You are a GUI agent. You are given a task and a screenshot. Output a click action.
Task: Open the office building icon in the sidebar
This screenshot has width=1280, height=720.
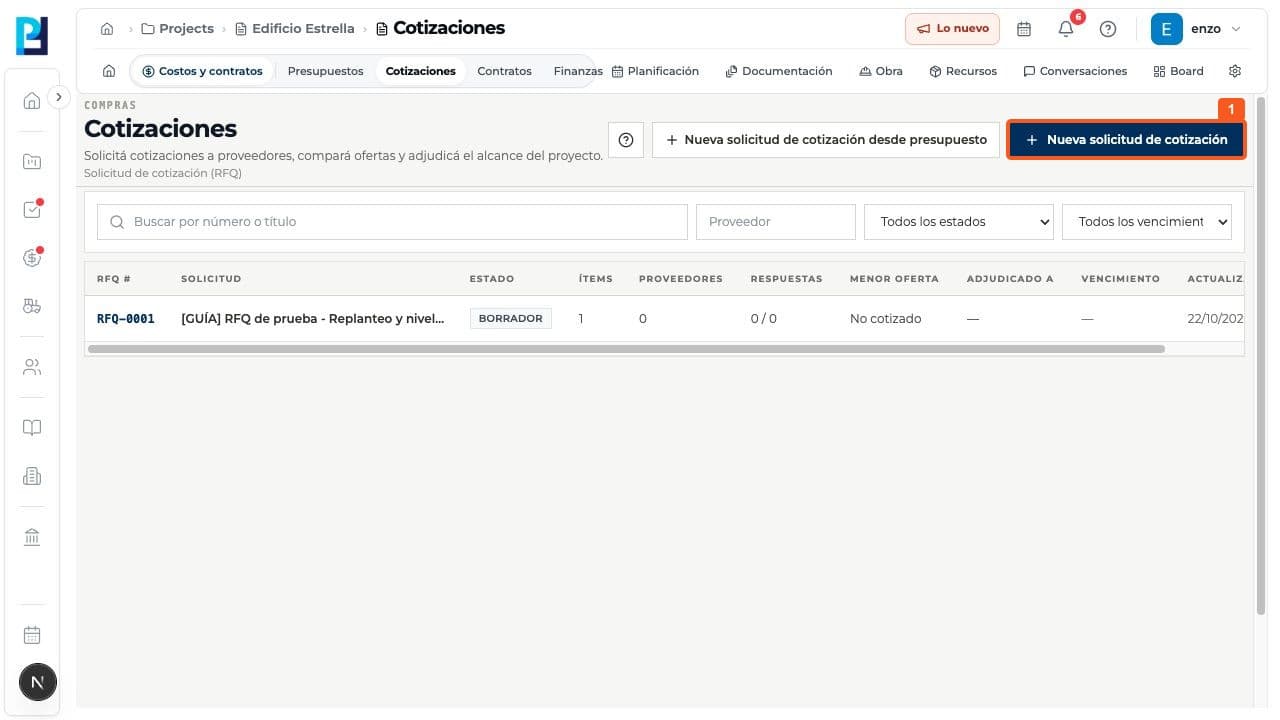(x=32, y=477)
